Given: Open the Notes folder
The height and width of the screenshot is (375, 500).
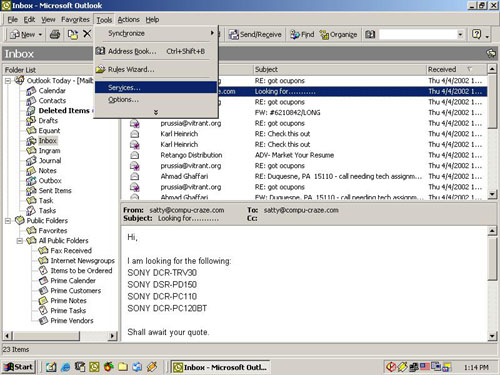Looking at the screenshot, I should 48,171.
